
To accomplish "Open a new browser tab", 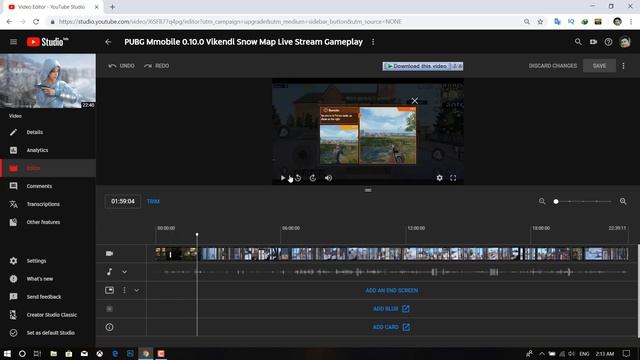I will (112, 7).
